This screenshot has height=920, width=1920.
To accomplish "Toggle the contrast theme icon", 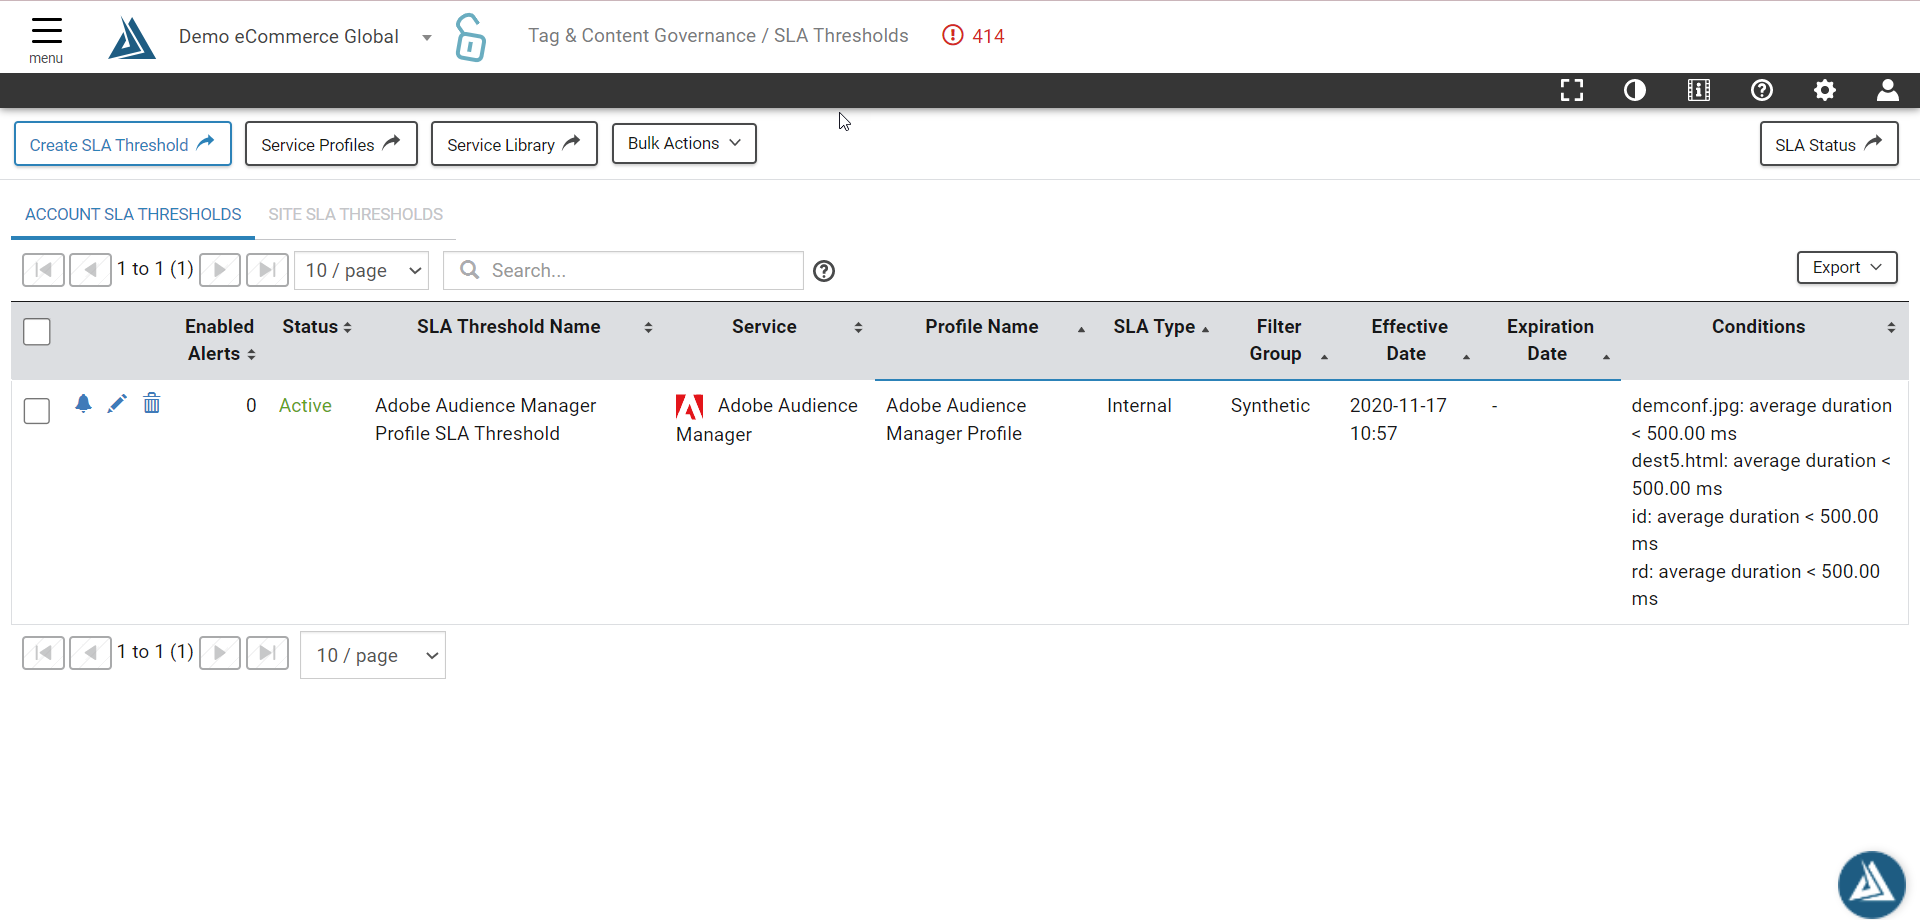I will pos(1635,90).
